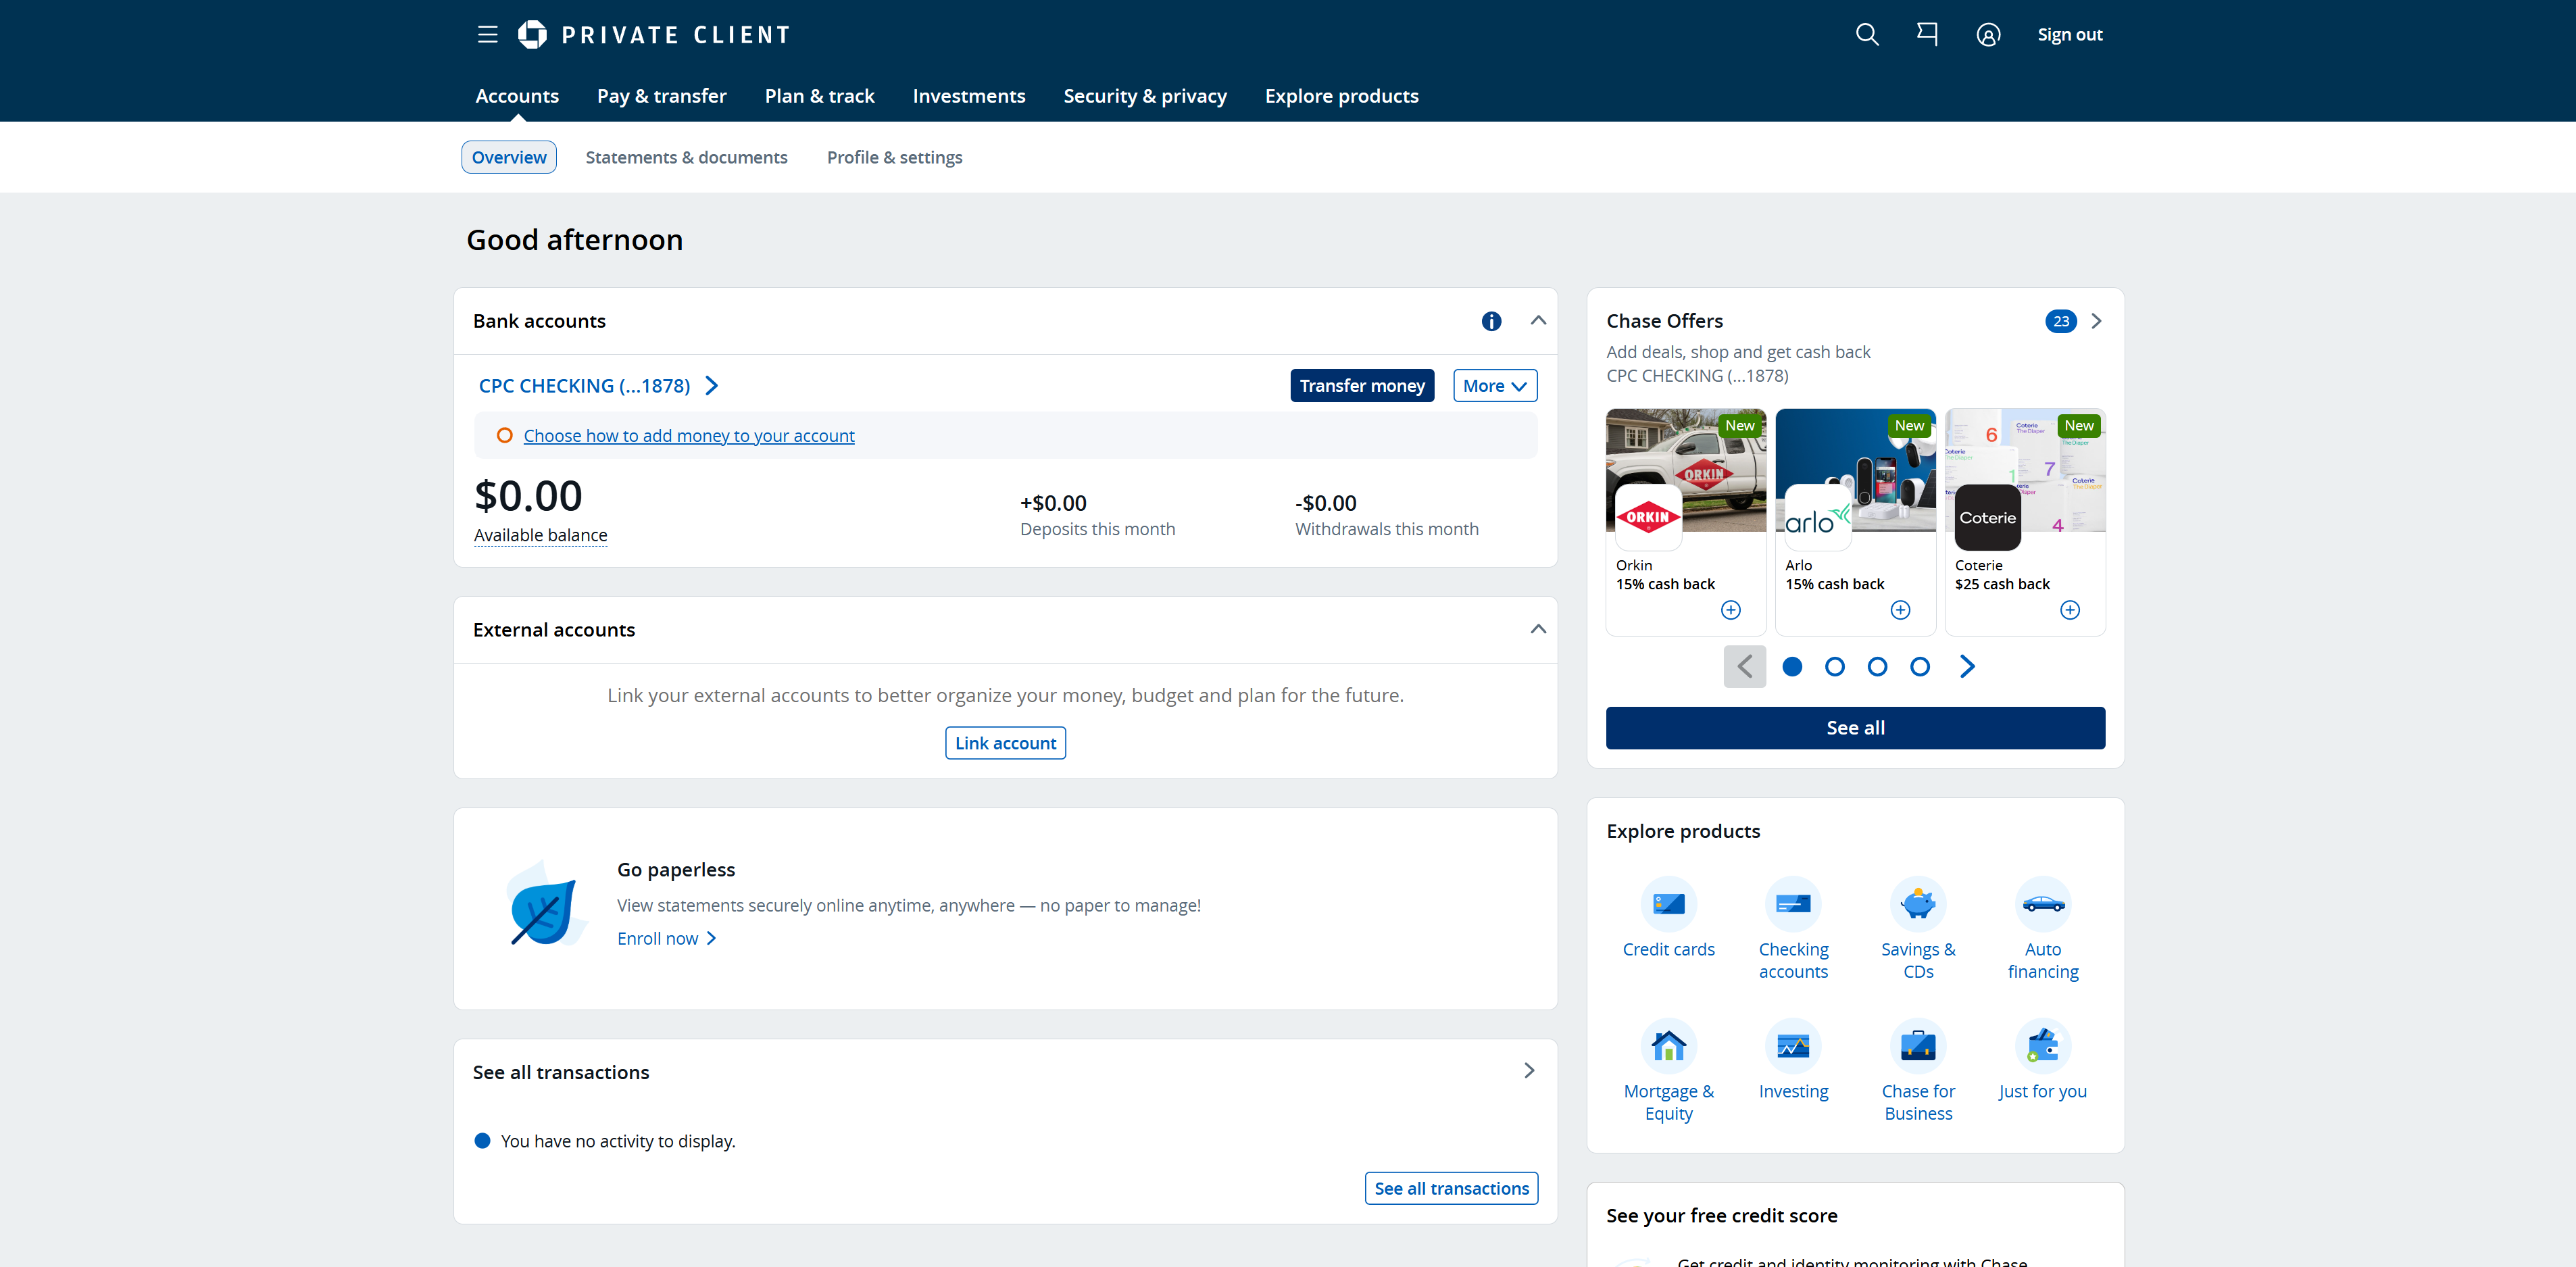Open Investing chart icon
The image size is (2576, 1267).
[1793, 1046]
